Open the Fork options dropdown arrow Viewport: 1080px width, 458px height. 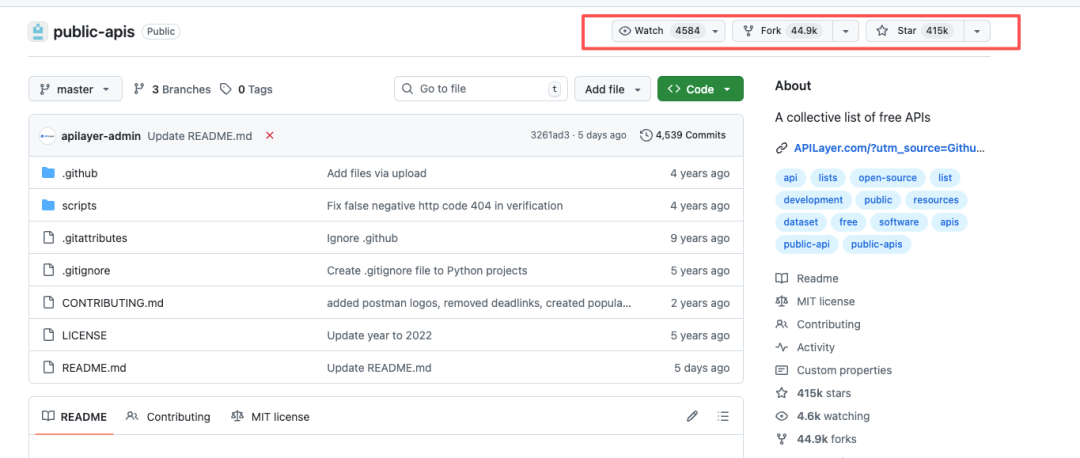tap(846, 31)
